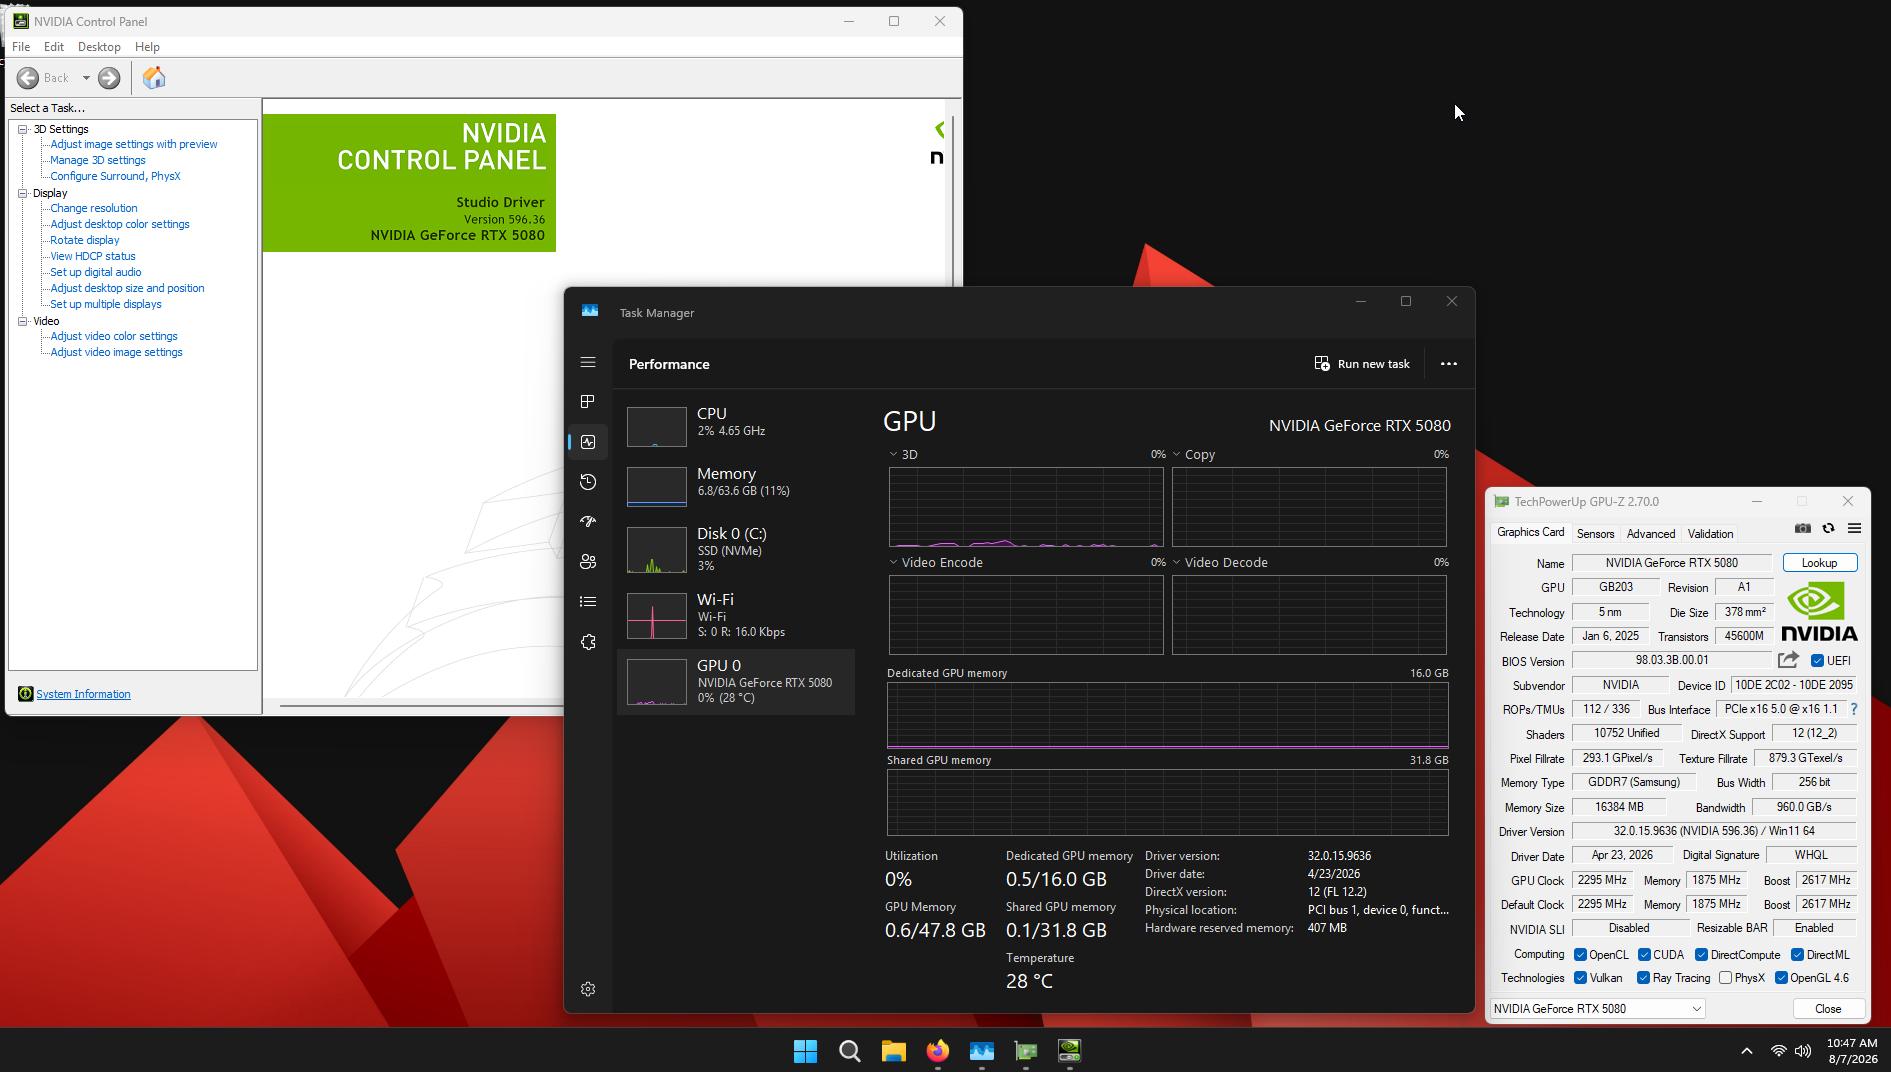Open Details page in Task Manager sidebar
The width and height of the screenshot is (1891, 1072).
(x=588, y=602)
